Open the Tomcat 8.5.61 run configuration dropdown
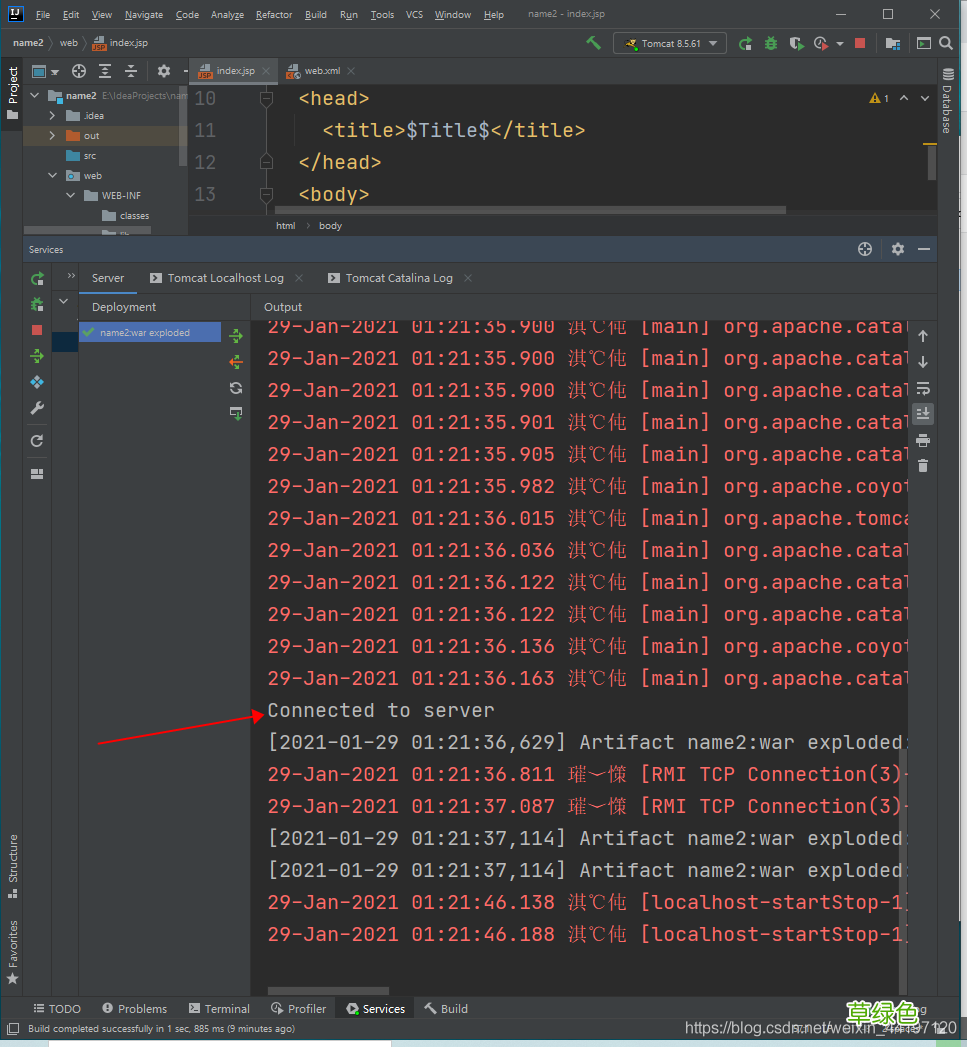The width and height of the screenshot is (967, 1047). tap(671, 44)
